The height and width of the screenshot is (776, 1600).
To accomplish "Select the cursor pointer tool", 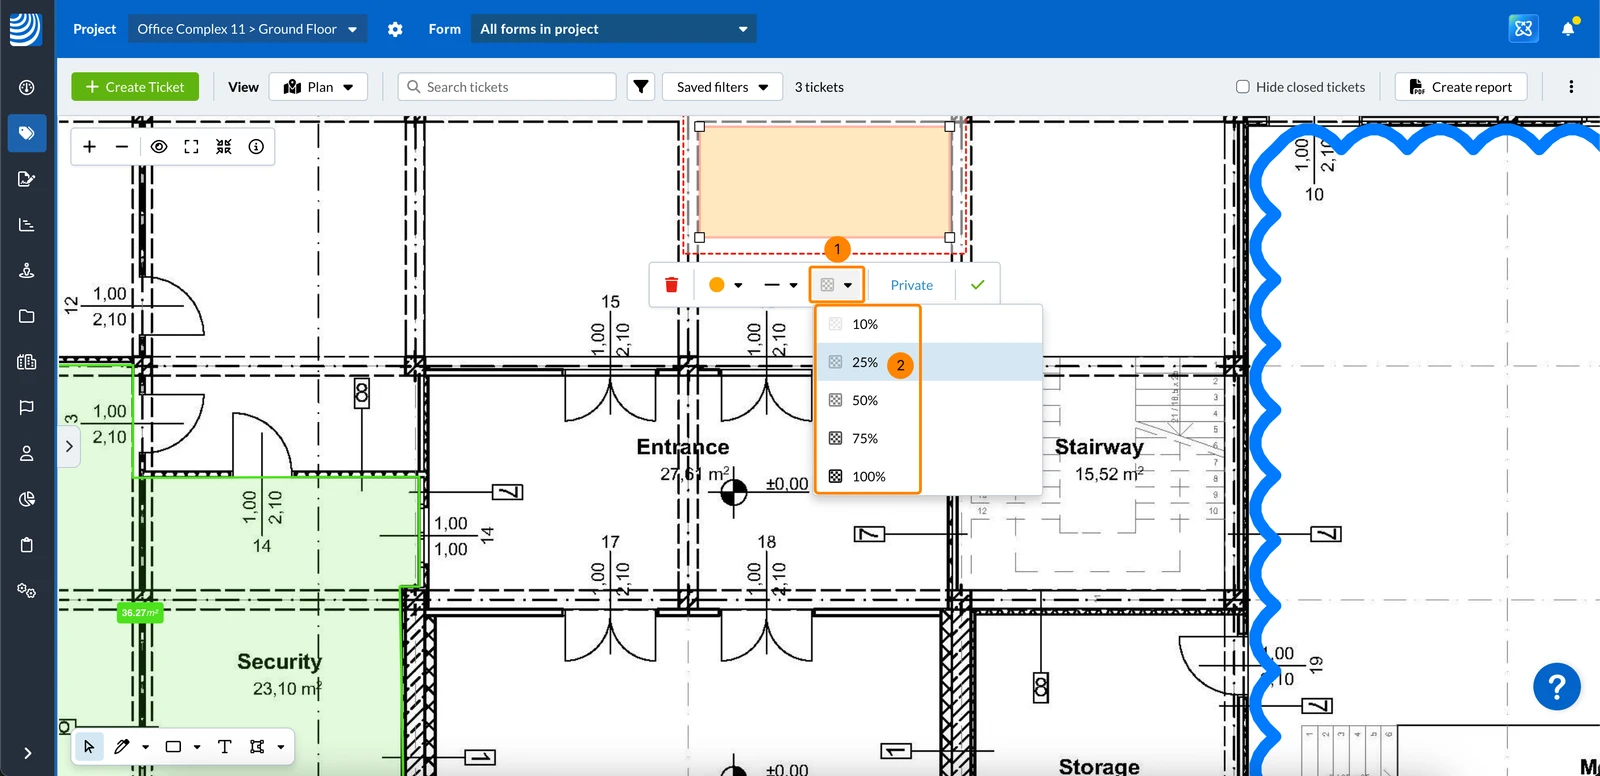I will point(89,747).
